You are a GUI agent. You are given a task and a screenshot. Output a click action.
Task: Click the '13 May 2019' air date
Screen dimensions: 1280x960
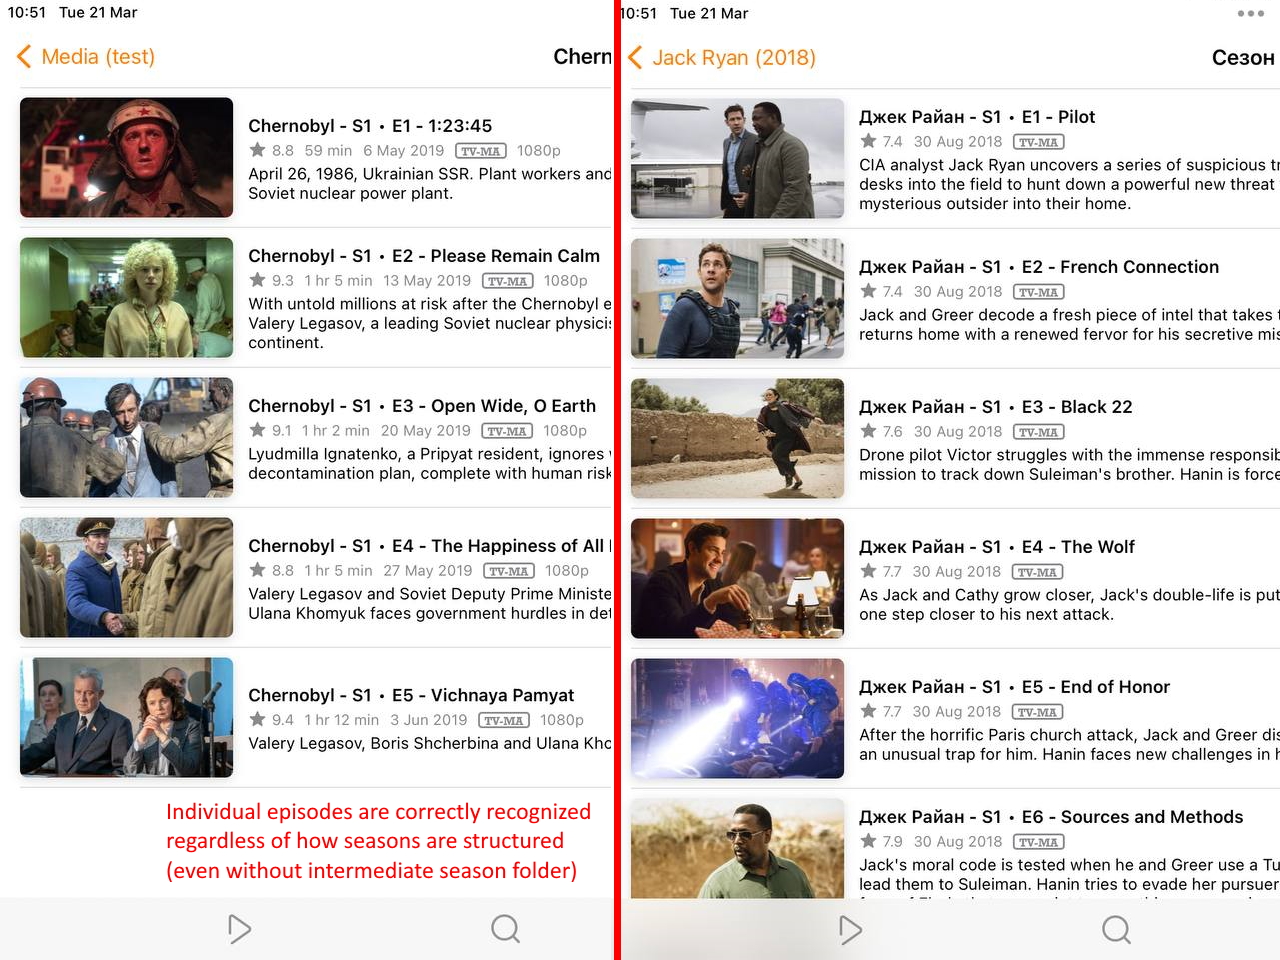[x=427, y=280]
